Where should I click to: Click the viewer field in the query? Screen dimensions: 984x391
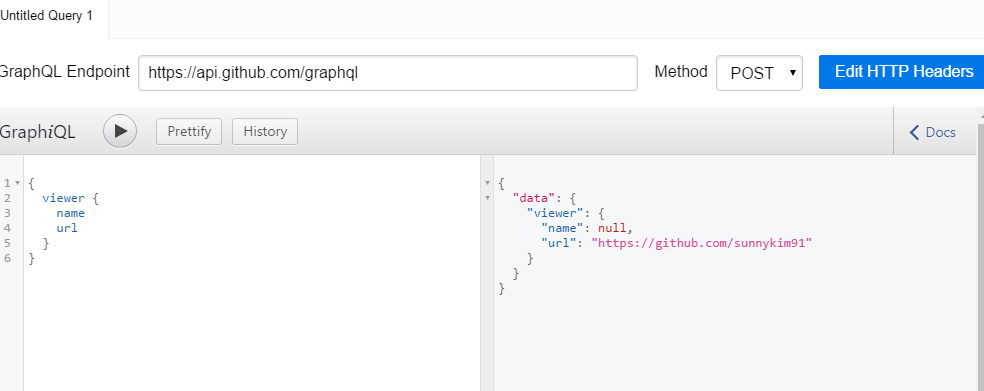coord(63,198)
